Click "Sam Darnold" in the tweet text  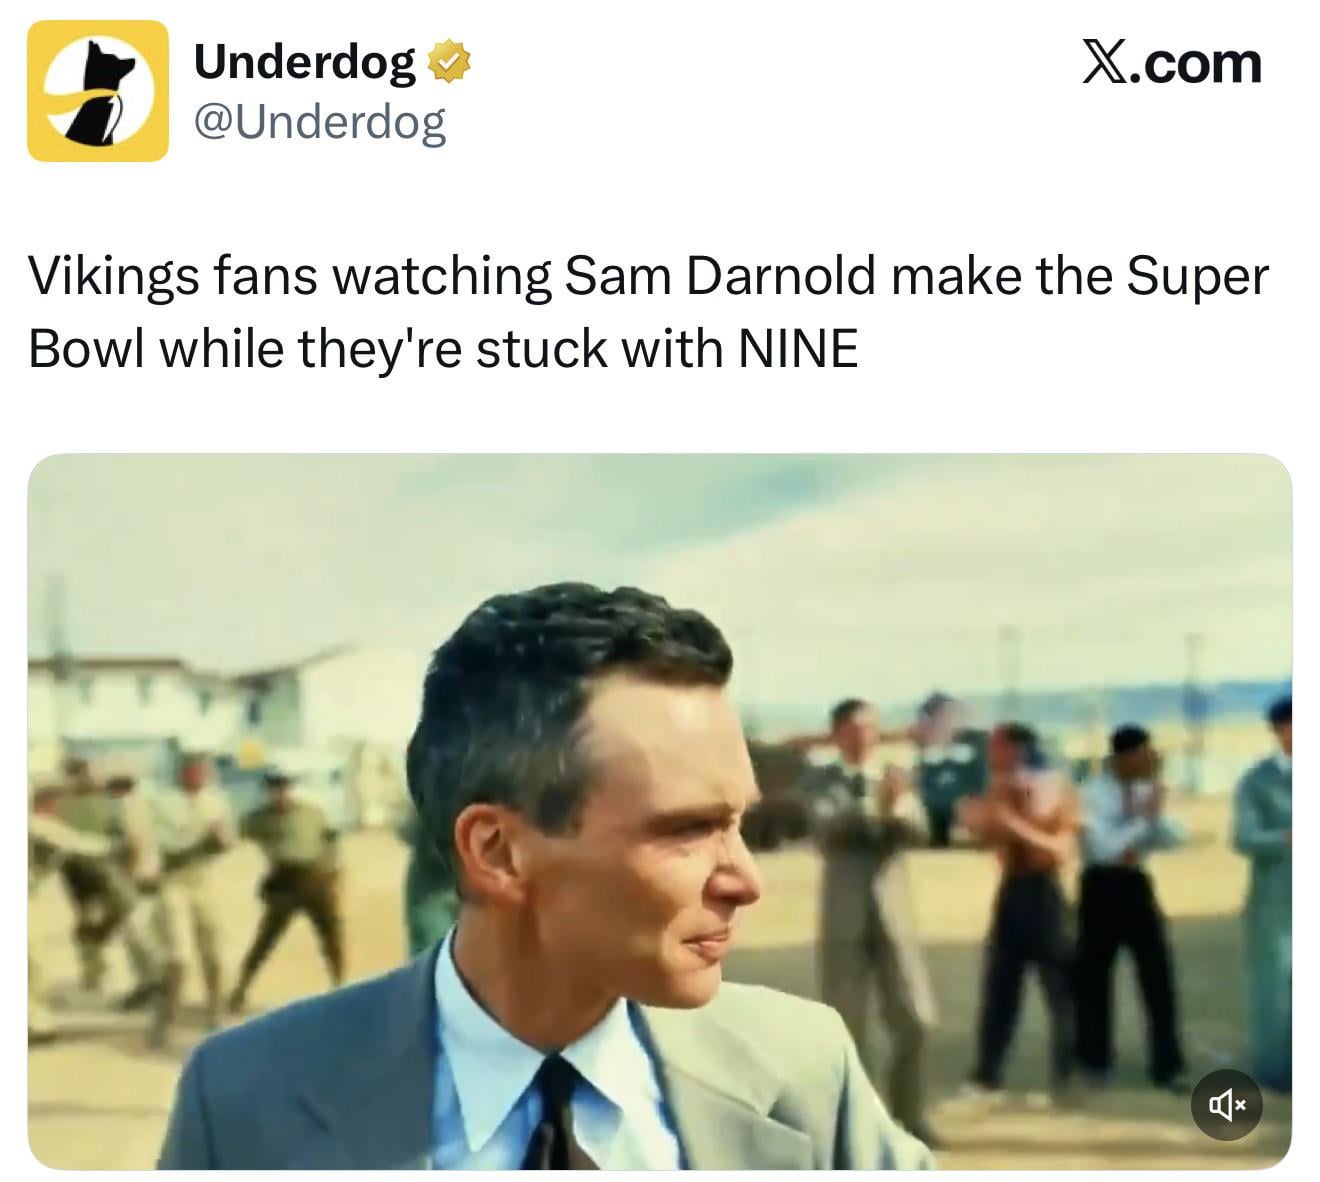pos(719,277)
